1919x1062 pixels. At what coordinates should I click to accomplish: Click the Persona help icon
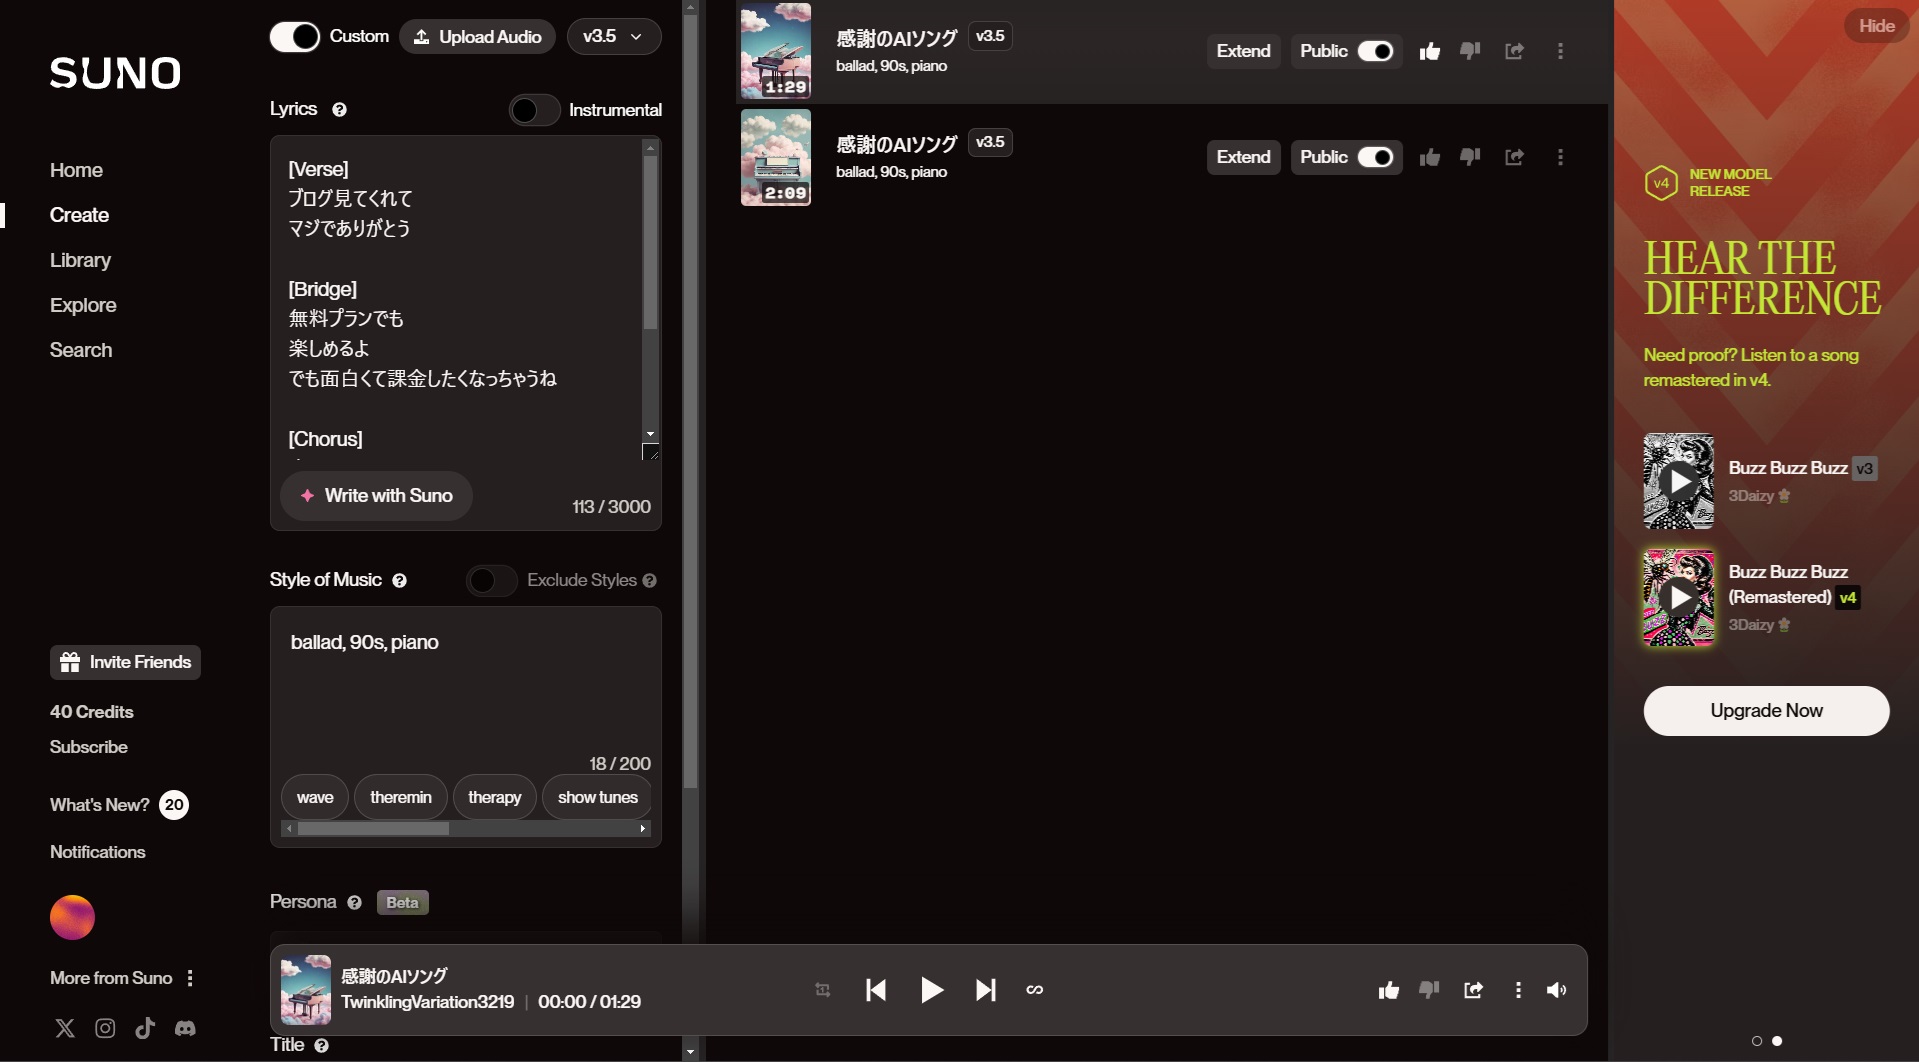point(354,903)
